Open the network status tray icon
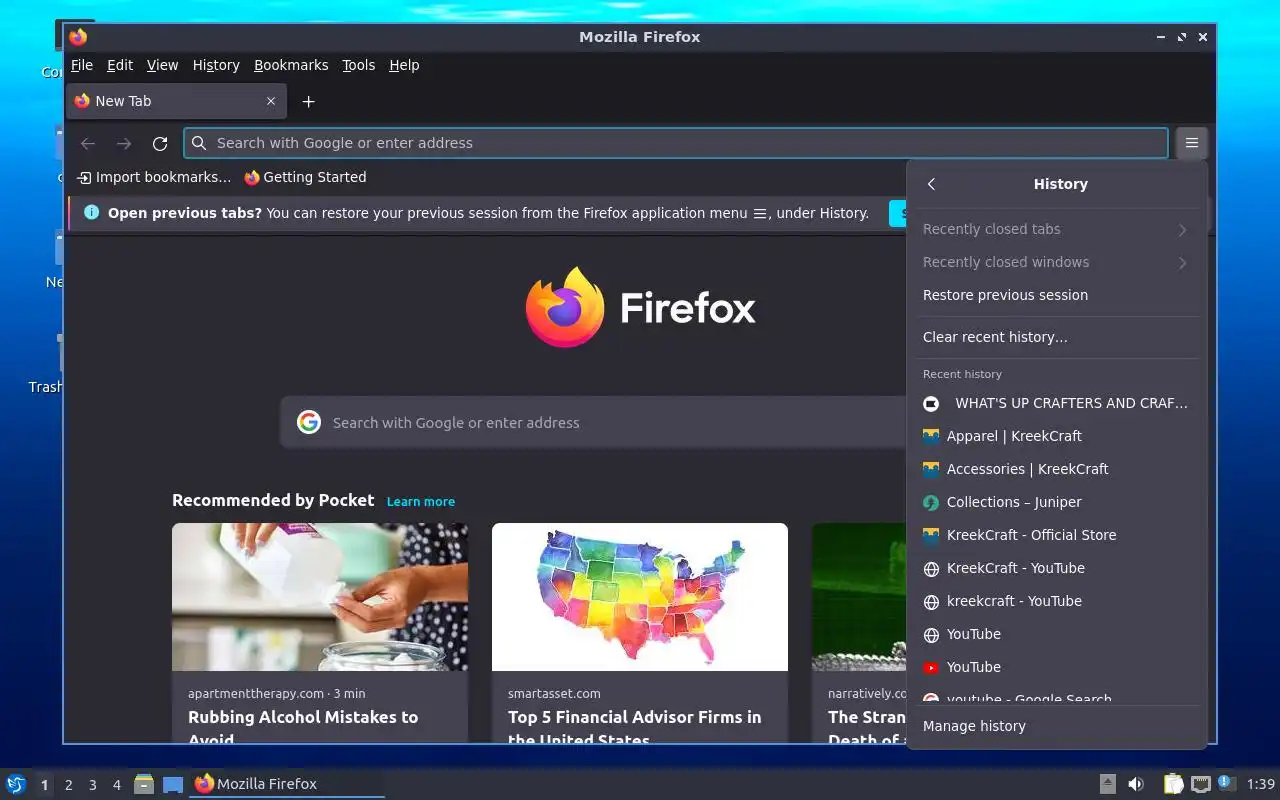 point(1200,784)
